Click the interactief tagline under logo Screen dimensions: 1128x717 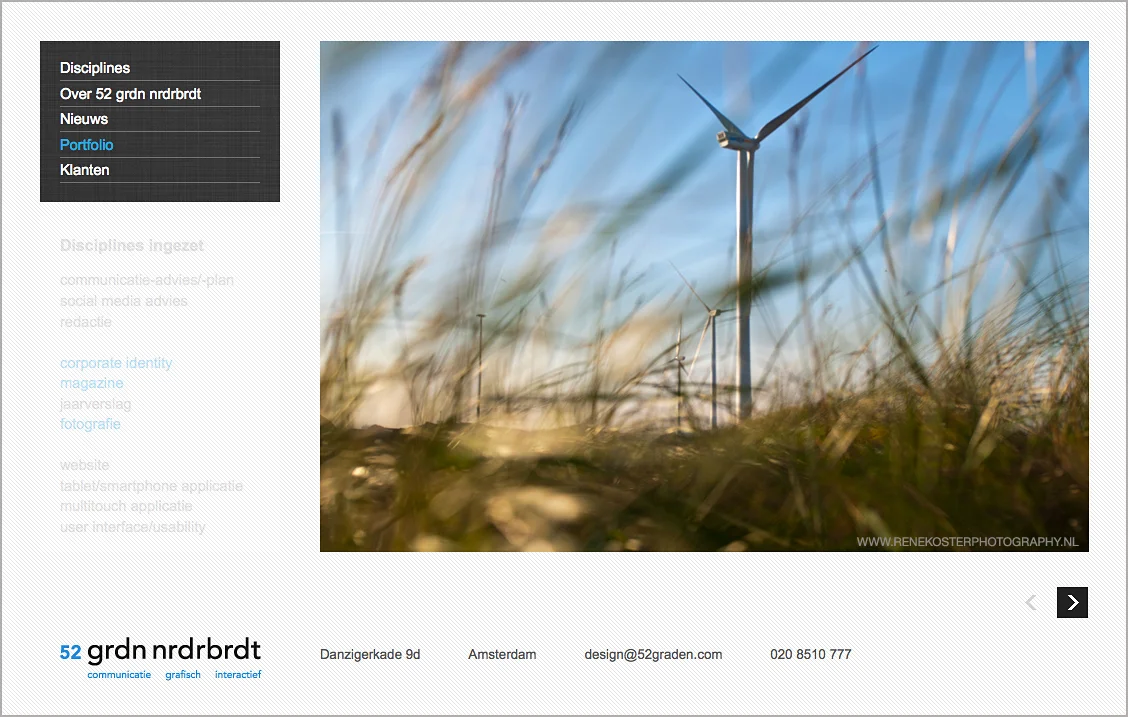(x=238, y=675)
